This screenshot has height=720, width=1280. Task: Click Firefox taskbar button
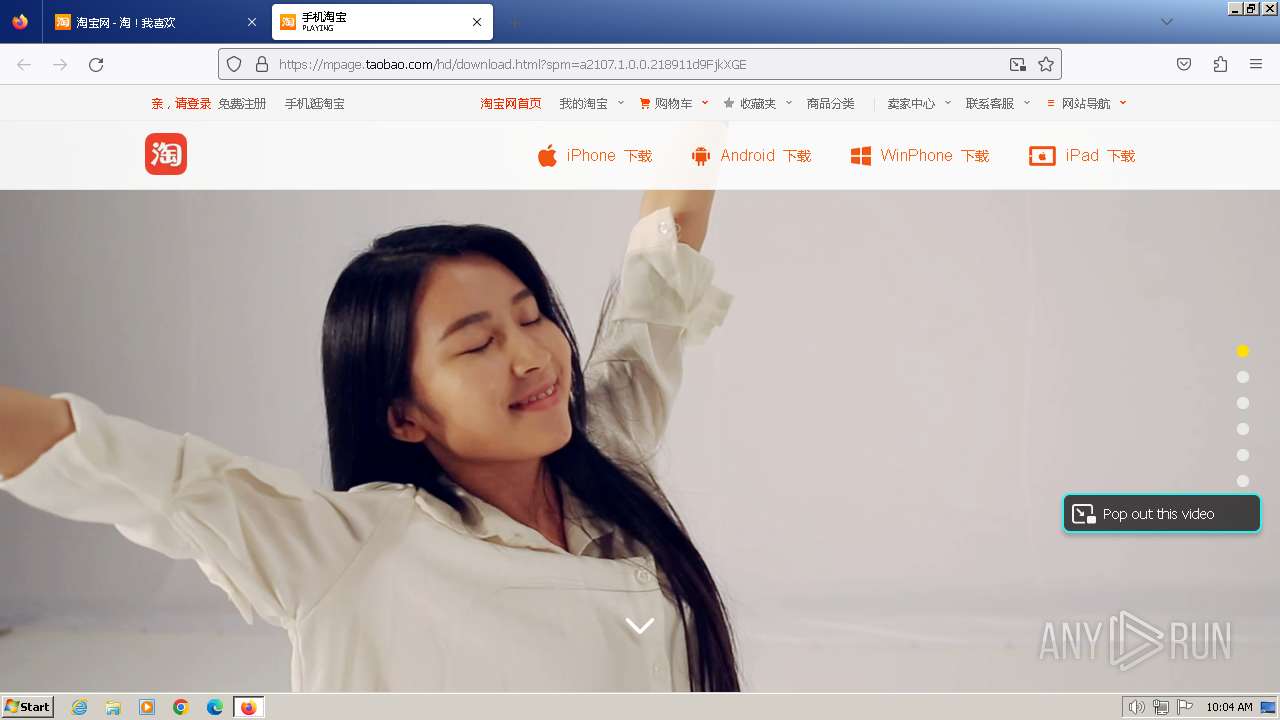(x=248, y=707)
